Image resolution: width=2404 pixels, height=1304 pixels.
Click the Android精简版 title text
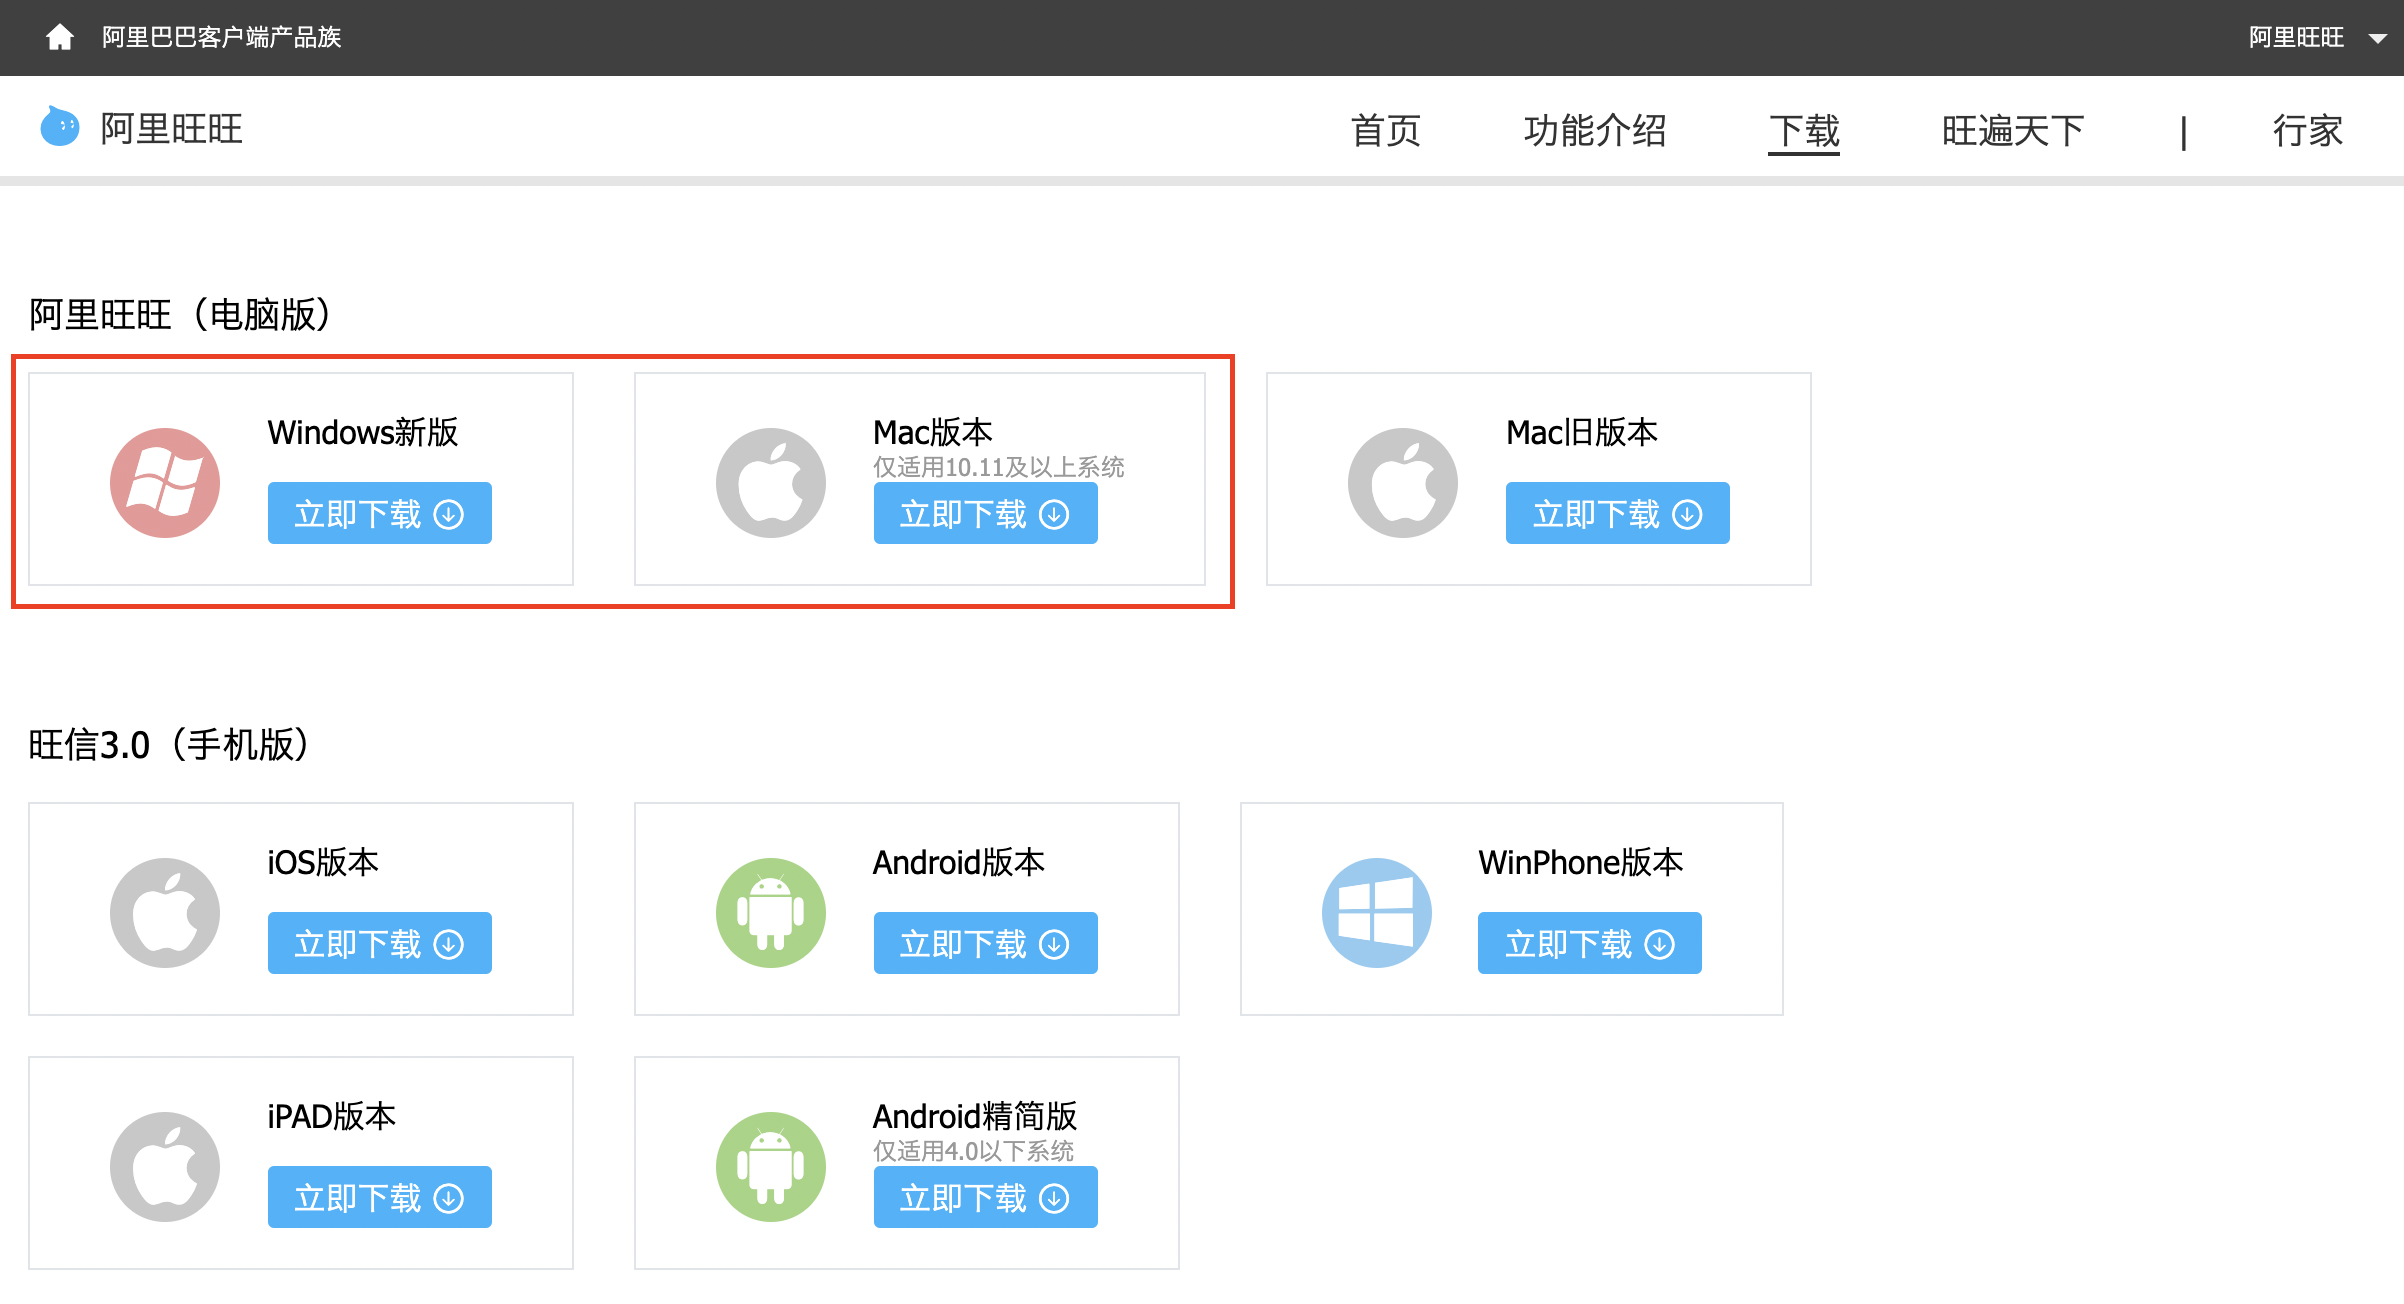(x=975, y=1116)
